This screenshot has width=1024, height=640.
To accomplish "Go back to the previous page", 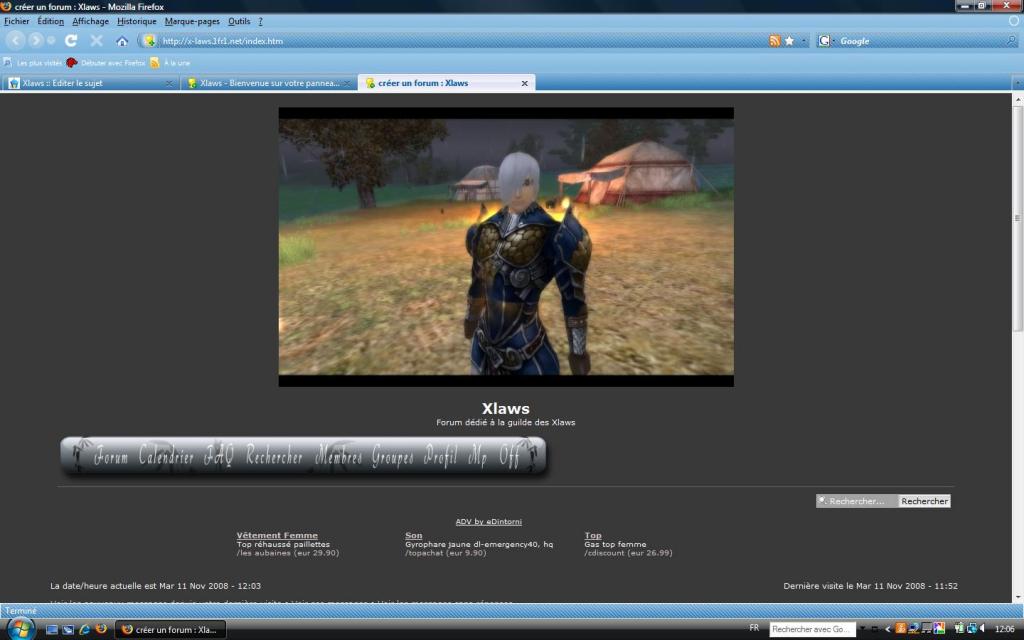I will click(x=15, y=40).
